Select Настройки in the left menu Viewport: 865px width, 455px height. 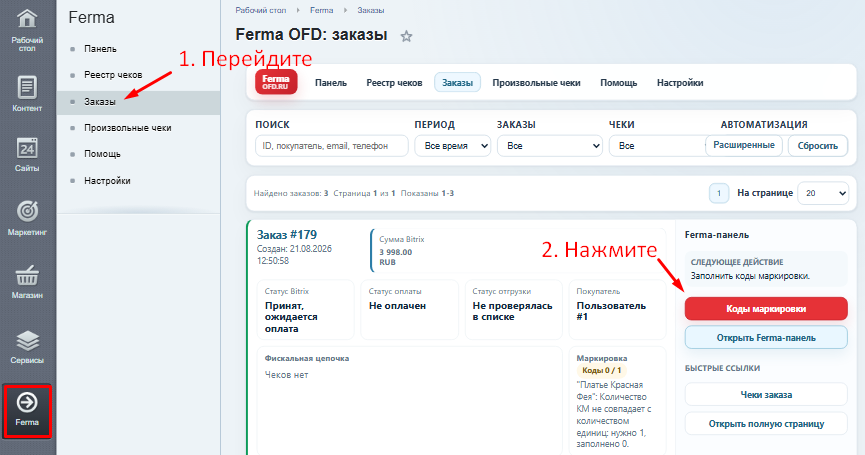point(107,181)
